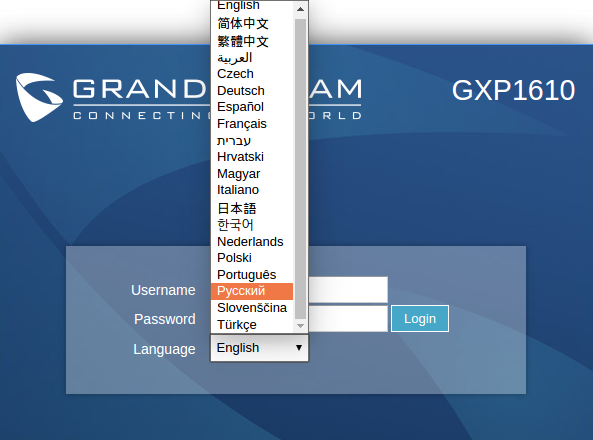Choose Türkçe in the dropdown
This screenshot has width=593, height=440.
pyautogui.click(x=252, y=325)
